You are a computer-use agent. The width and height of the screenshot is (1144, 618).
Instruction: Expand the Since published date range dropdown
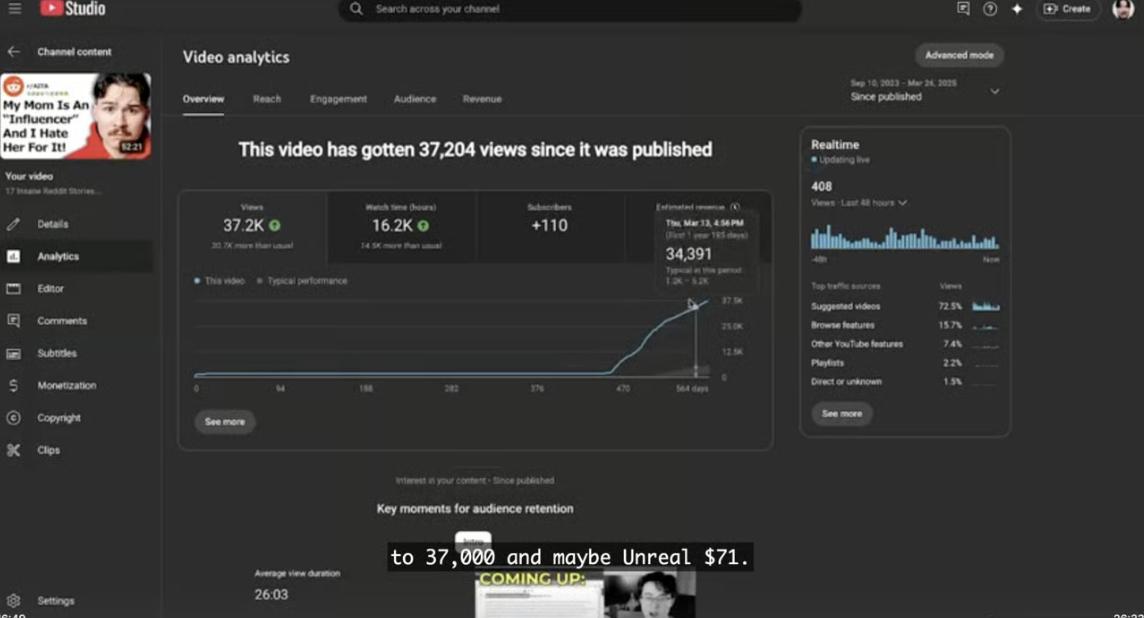coord(994,91)
